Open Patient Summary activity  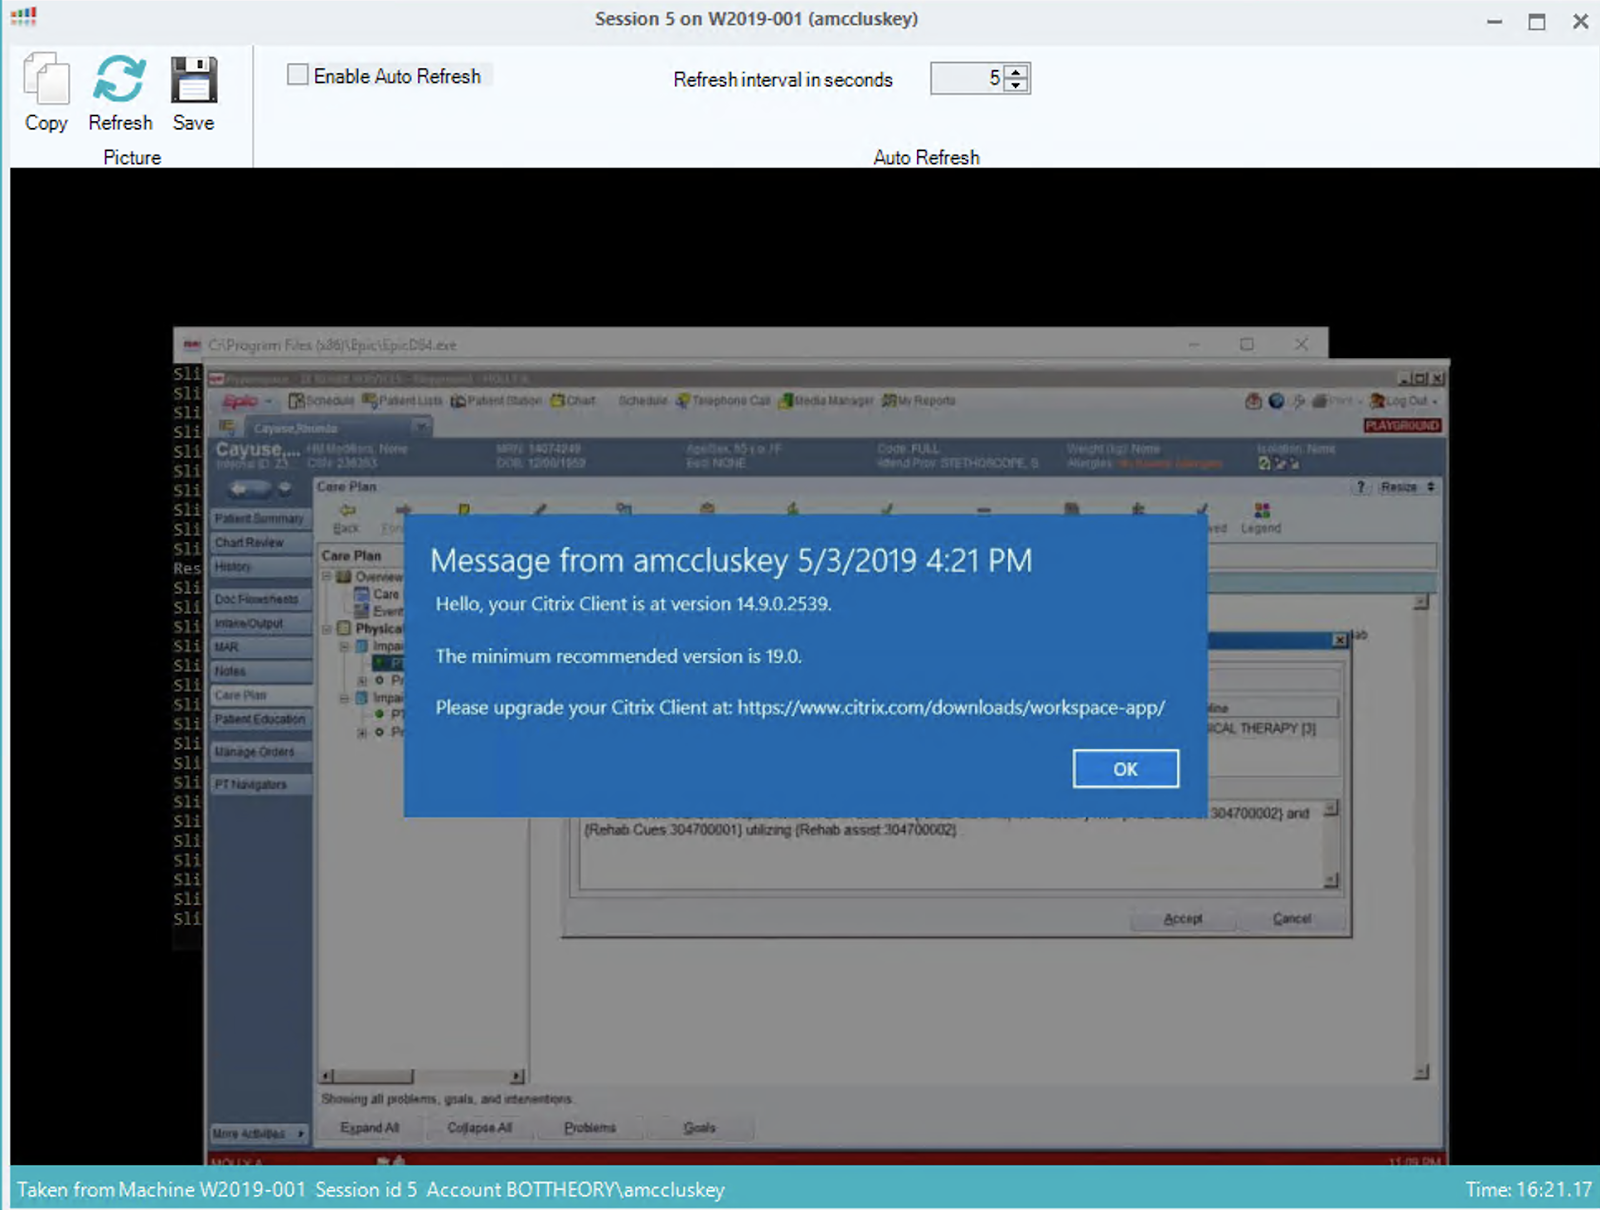260,518
